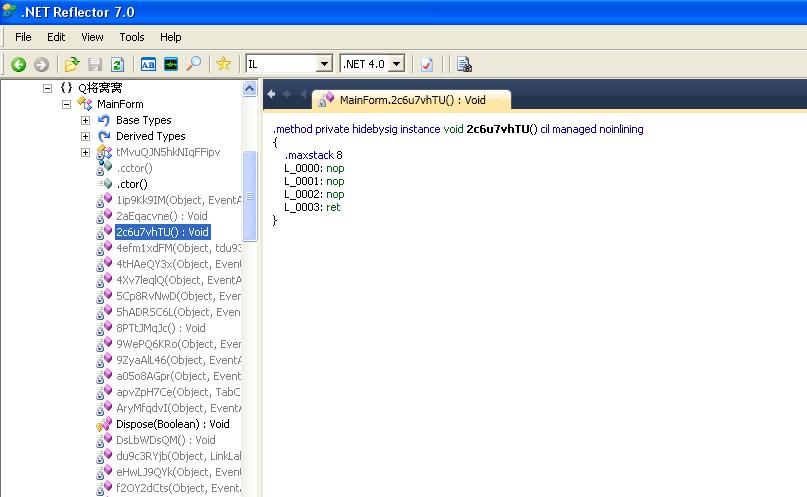Viewport: 807px width, 497px height.
Task: Click the bold 2c6u7vhTU name in code
Action: tap(498, 129)
